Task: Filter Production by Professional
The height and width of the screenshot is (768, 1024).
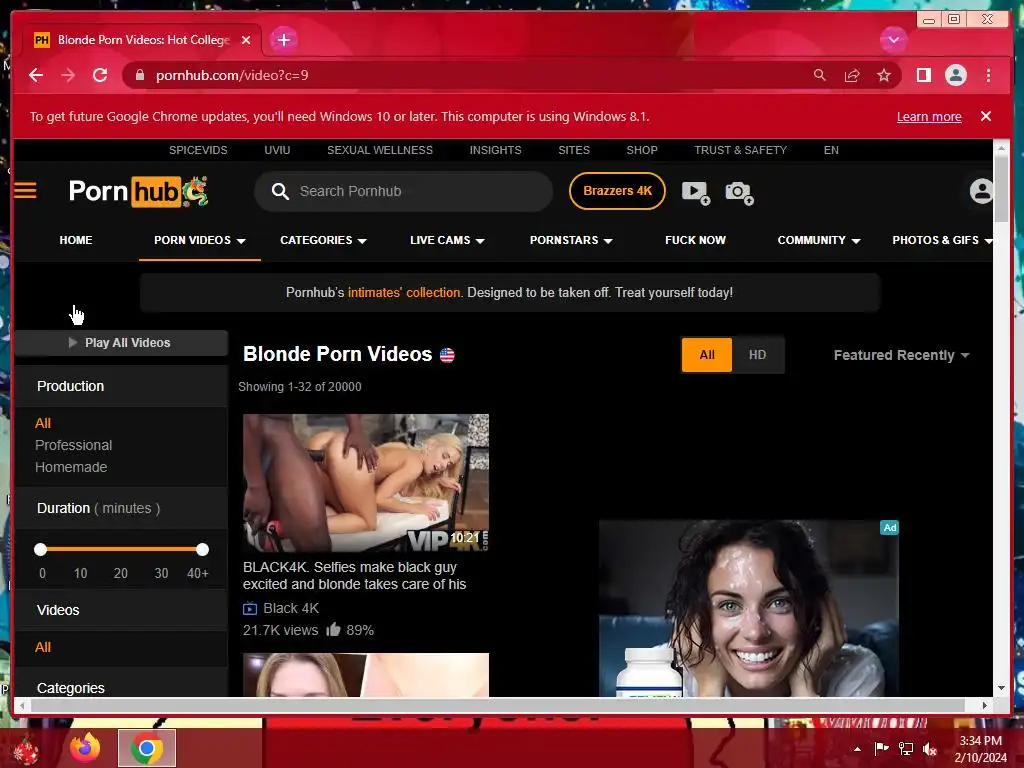Action: click(74, 445)
